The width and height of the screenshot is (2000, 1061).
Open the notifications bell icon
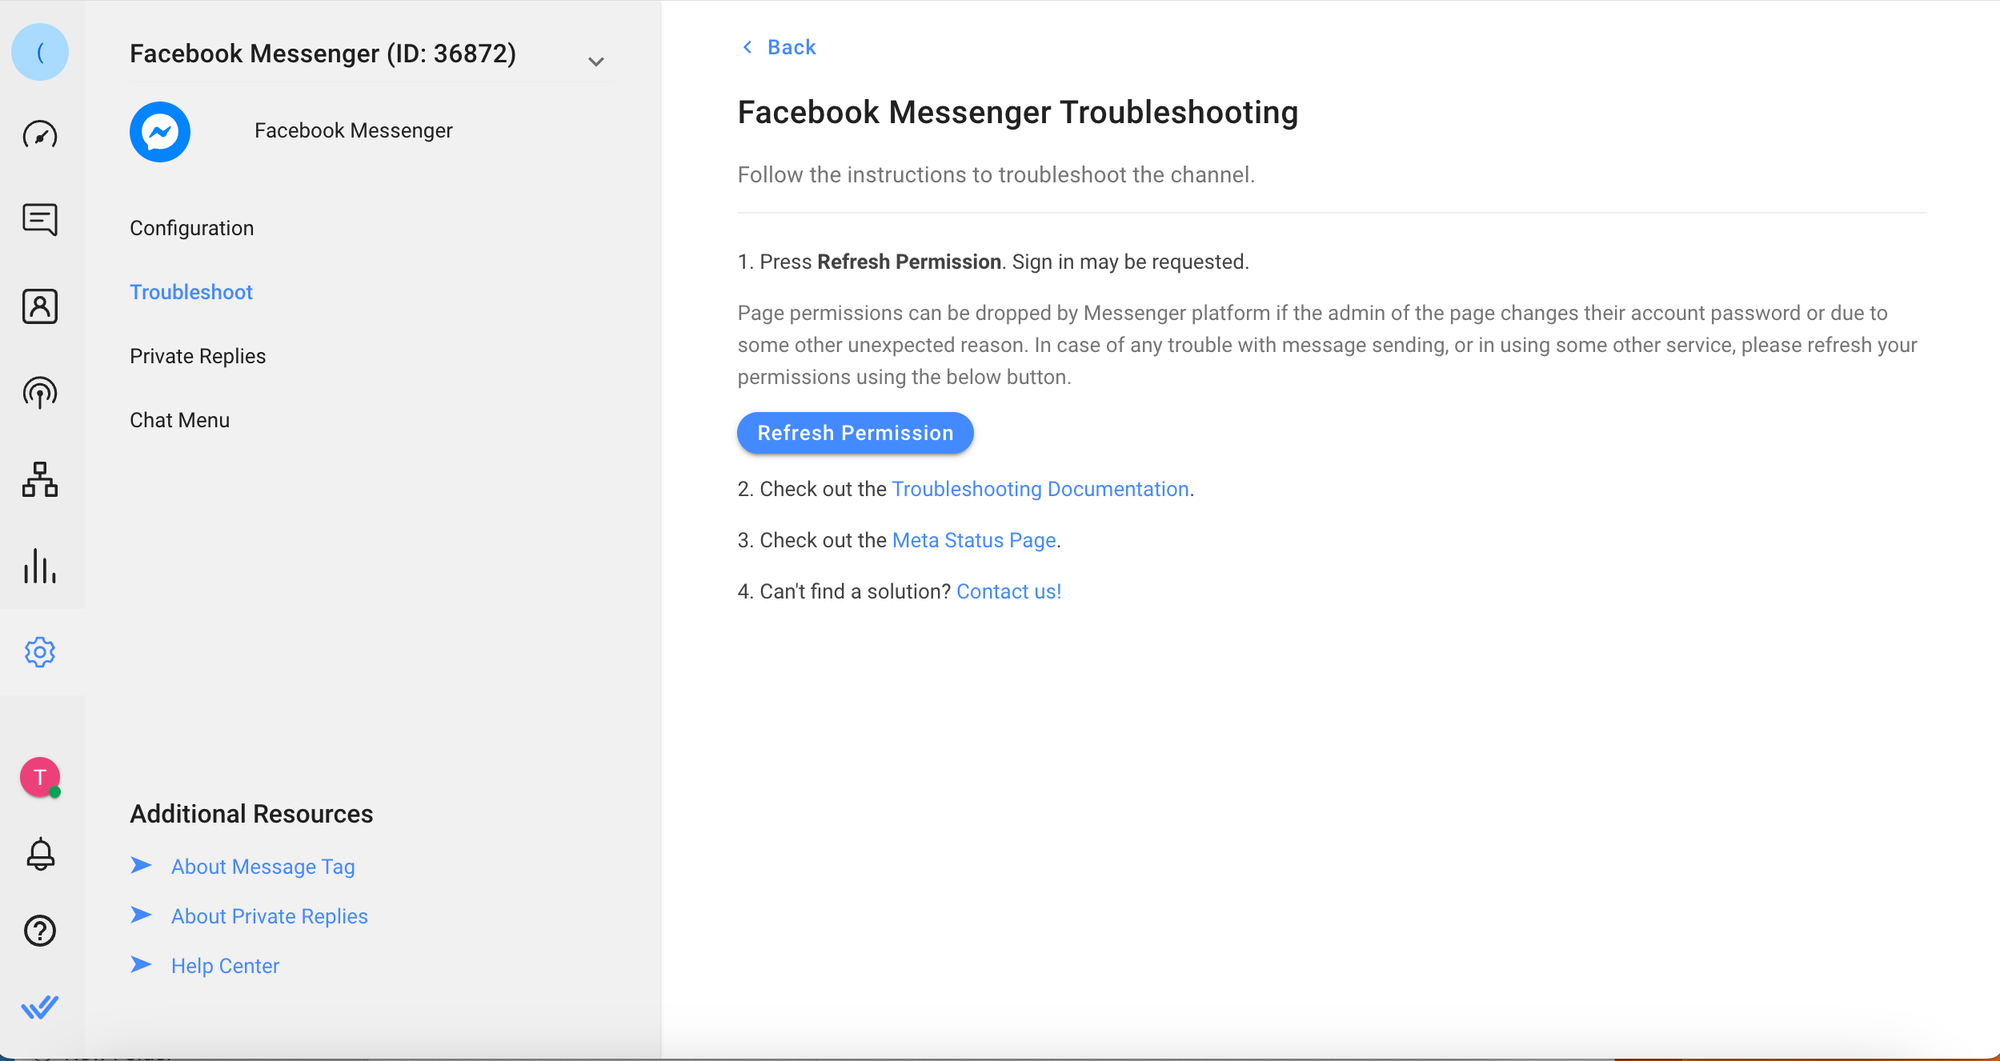[40, 854]
